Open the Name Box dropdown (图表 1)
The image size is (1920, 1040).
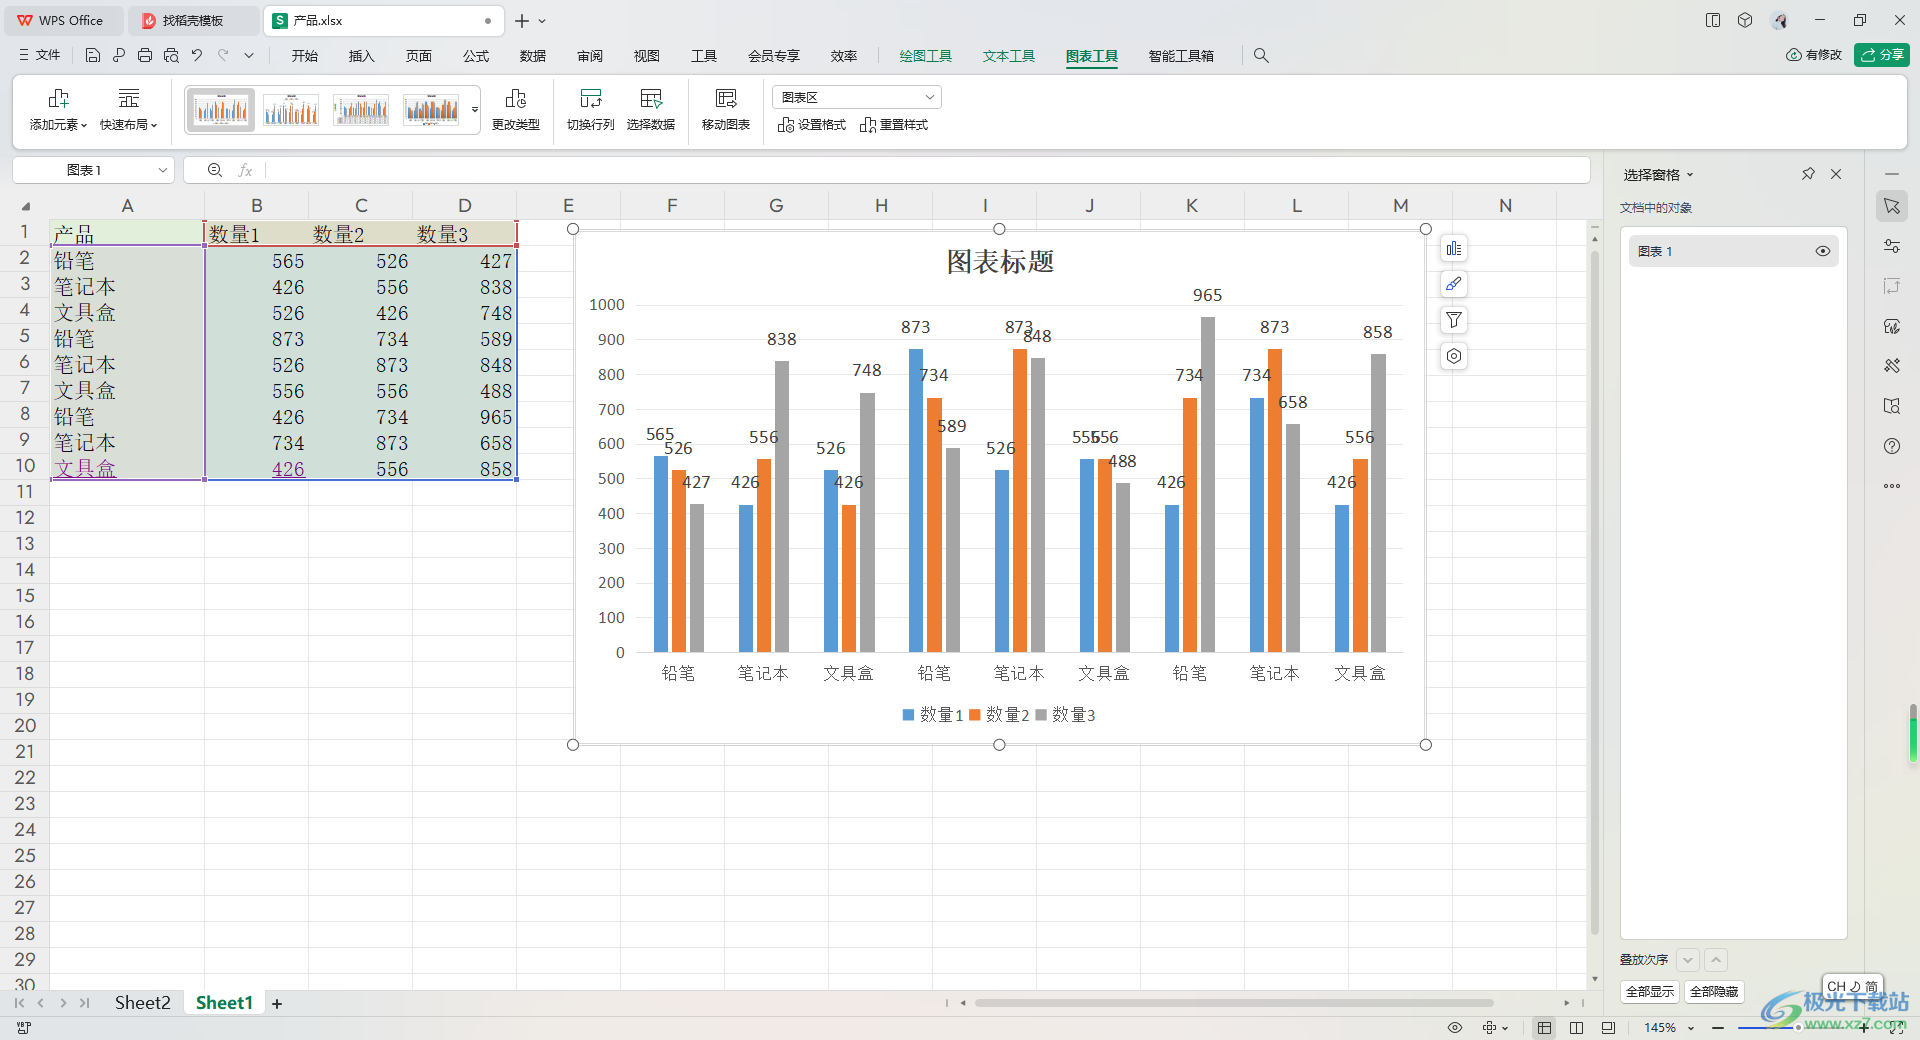point(162,170)
